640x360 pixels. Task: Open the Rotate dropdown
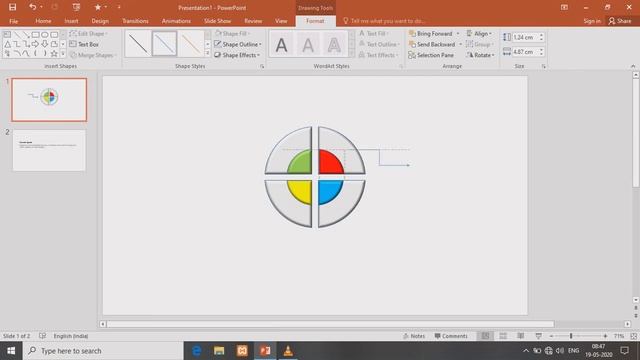480,55
